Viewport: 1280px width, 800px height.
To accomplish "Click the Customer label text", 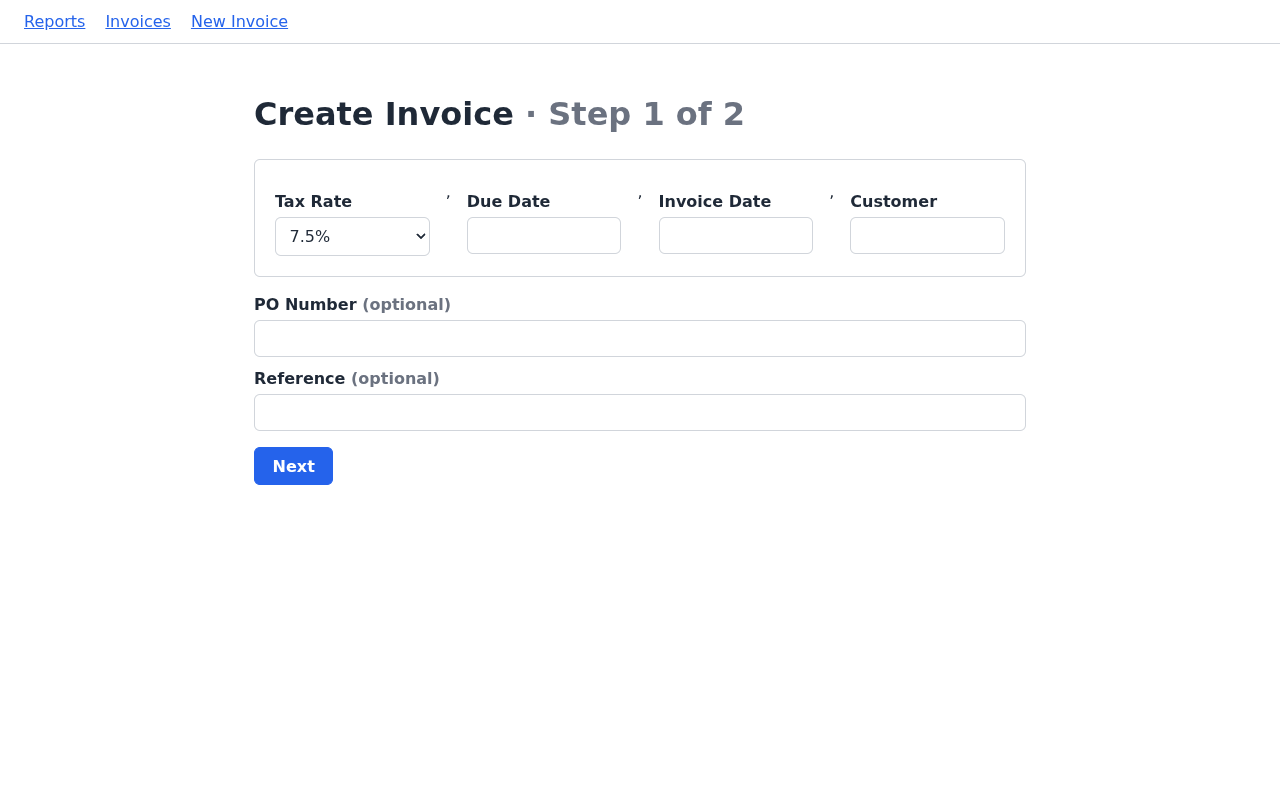I will [x=893, y=201].
